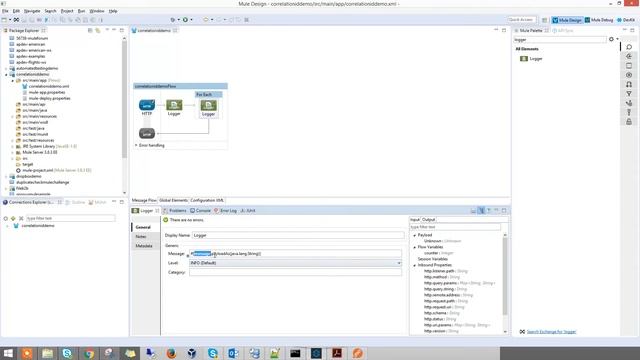The width and height of the screenshot is (640, 360).
Task: Collapse the src/main/app folder
Action: [x=13, y=81]
